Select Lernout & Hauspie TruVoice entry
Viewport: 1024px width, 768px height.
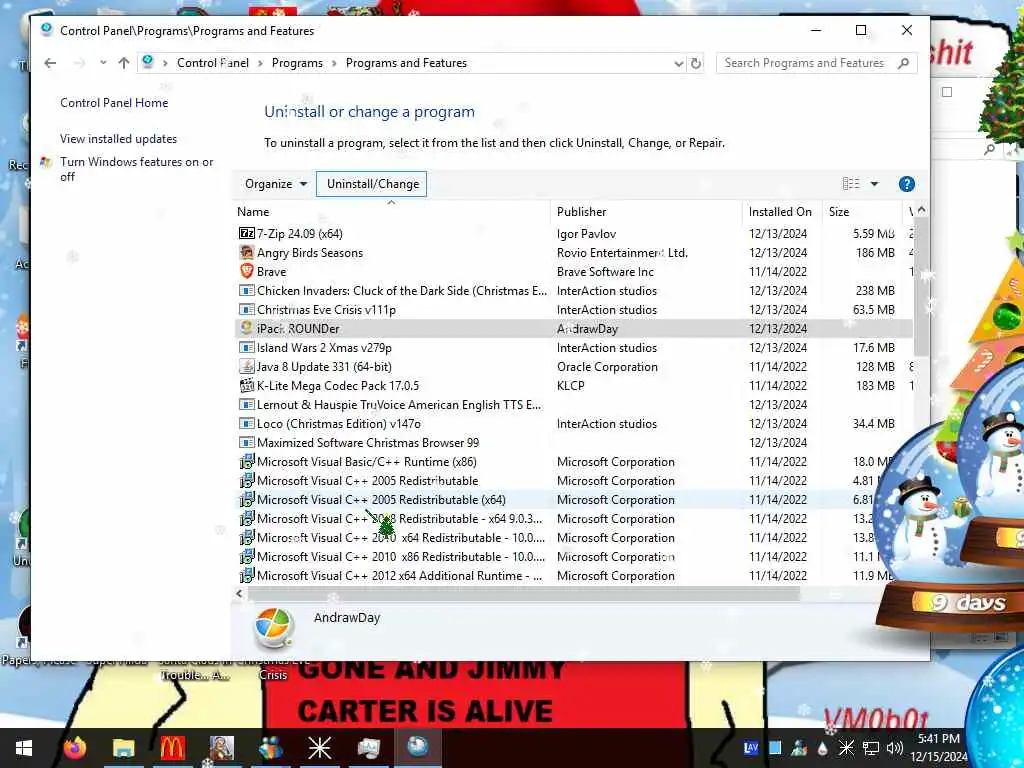pyautogui.click(x=573, y=404)
